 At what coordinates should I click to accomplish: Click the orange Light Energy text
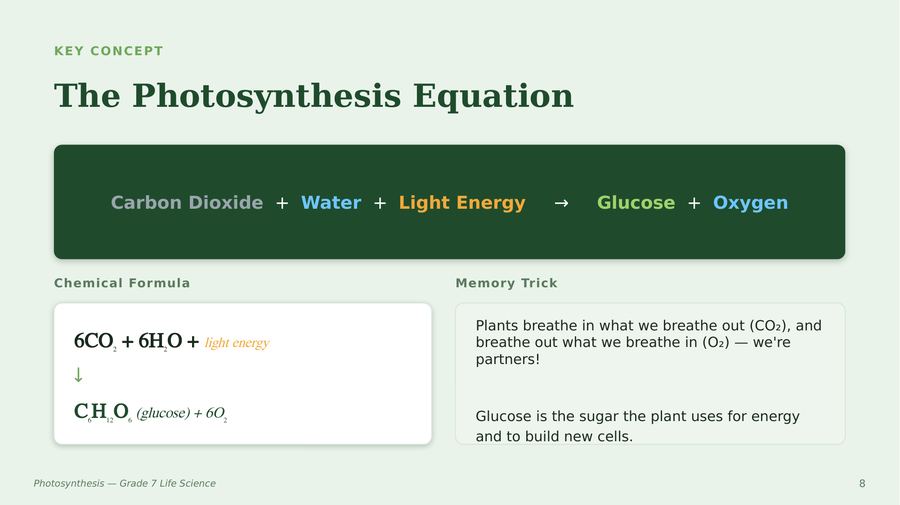click(x=462, y=203)
